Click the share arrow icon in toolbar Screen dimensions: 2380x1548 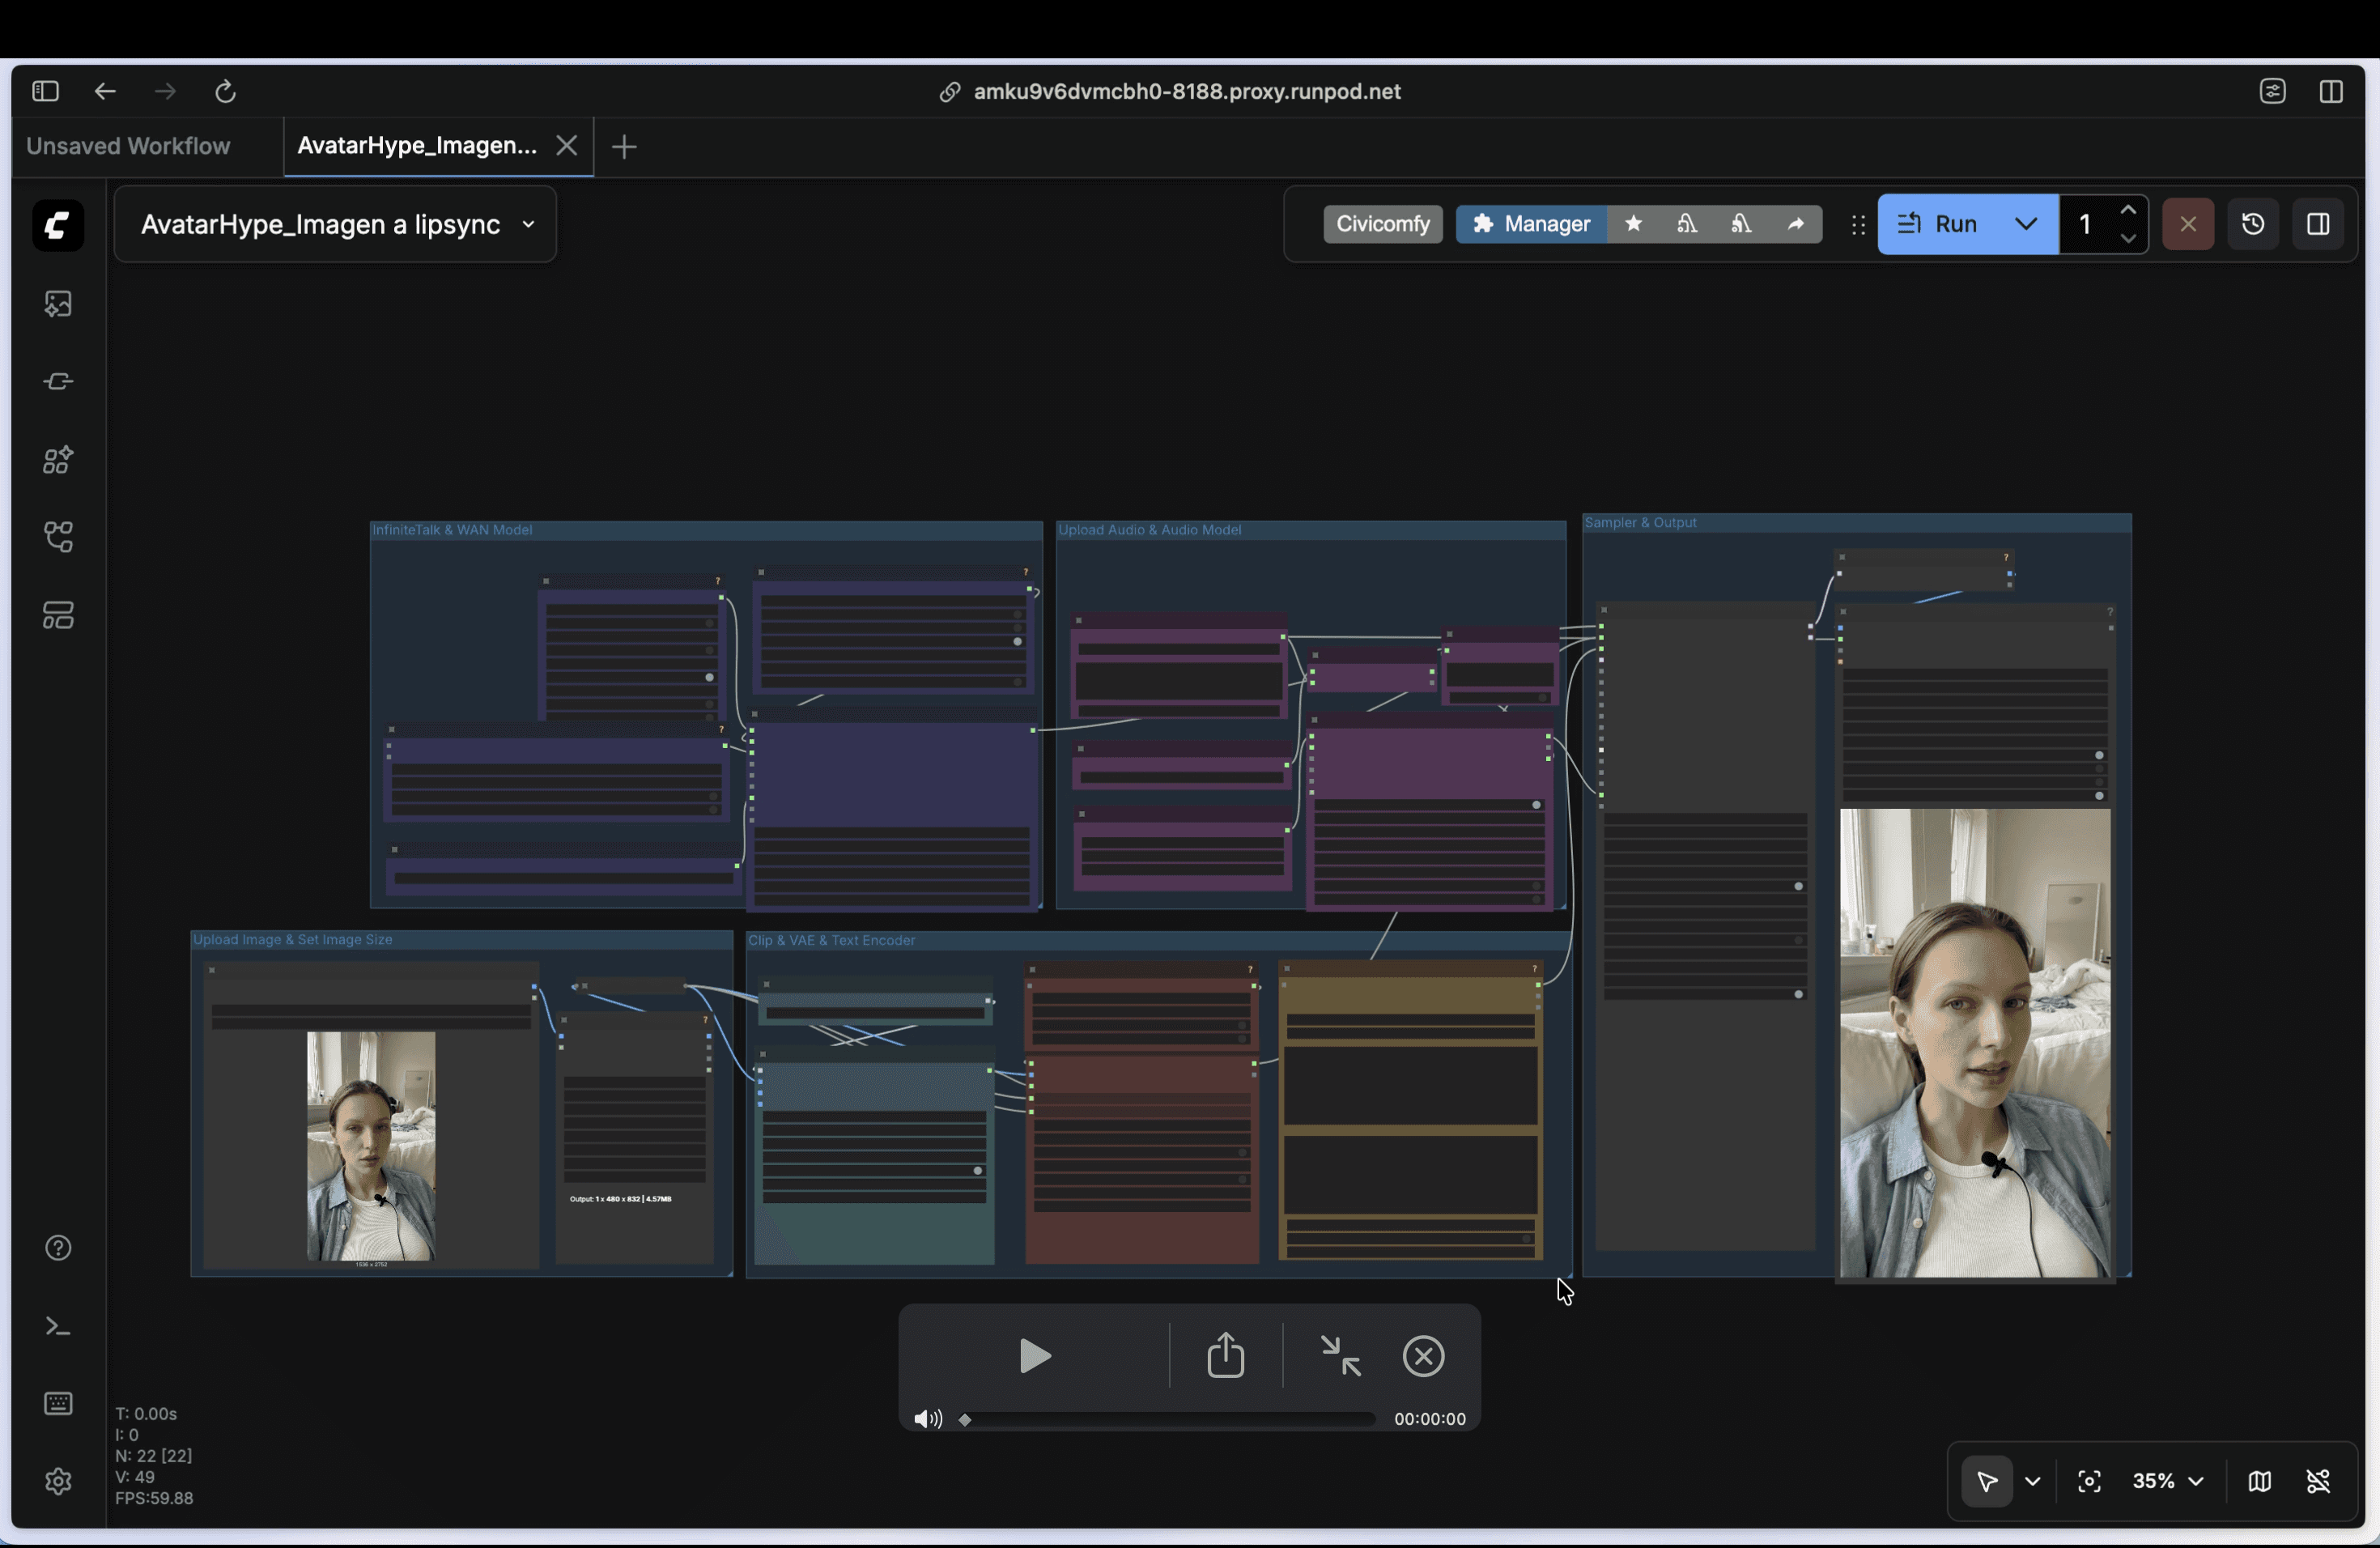(x=1796, y=224)
